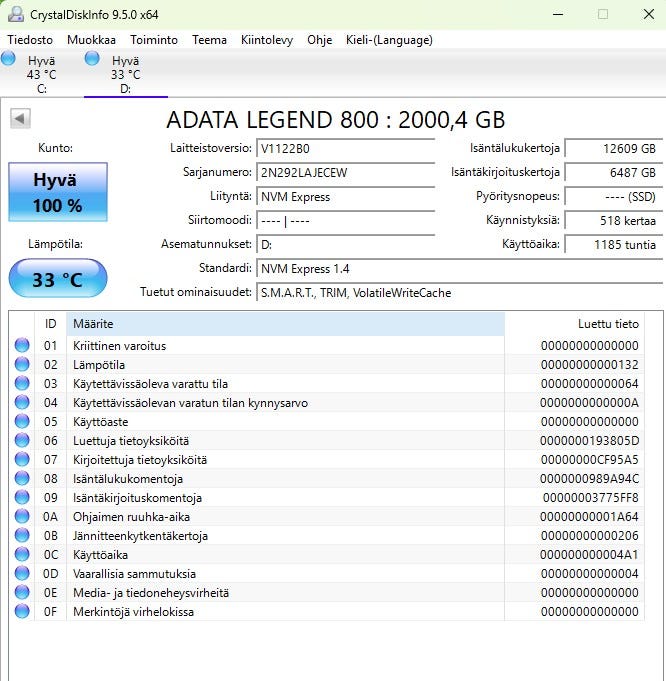Click the previous disk arrow button
The image size is (666, 681).
pos(19,119)
